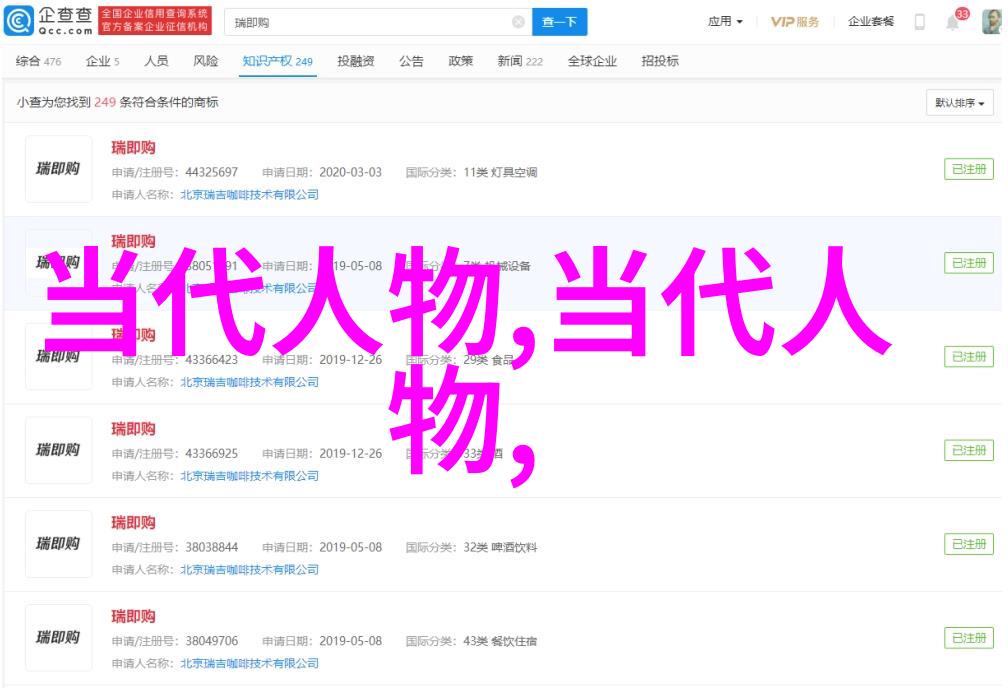Click the 已注册 status tag on first result
Image resolution: width=1008 pixels, height=692 pixels.
(968, 169)
